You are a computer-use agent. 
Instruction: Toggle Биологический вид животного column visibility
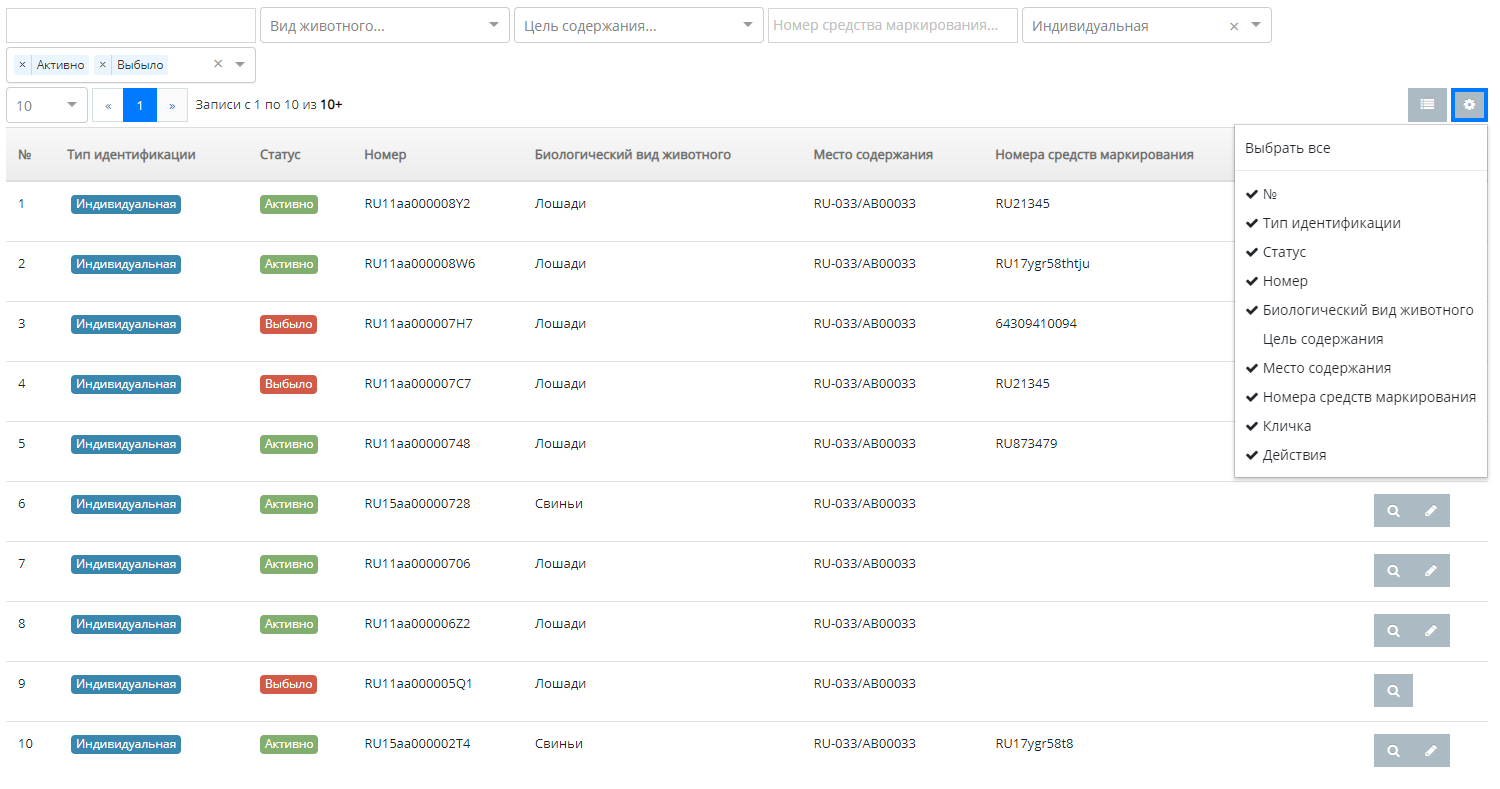pyautogui.click(x=1360, y=310)
